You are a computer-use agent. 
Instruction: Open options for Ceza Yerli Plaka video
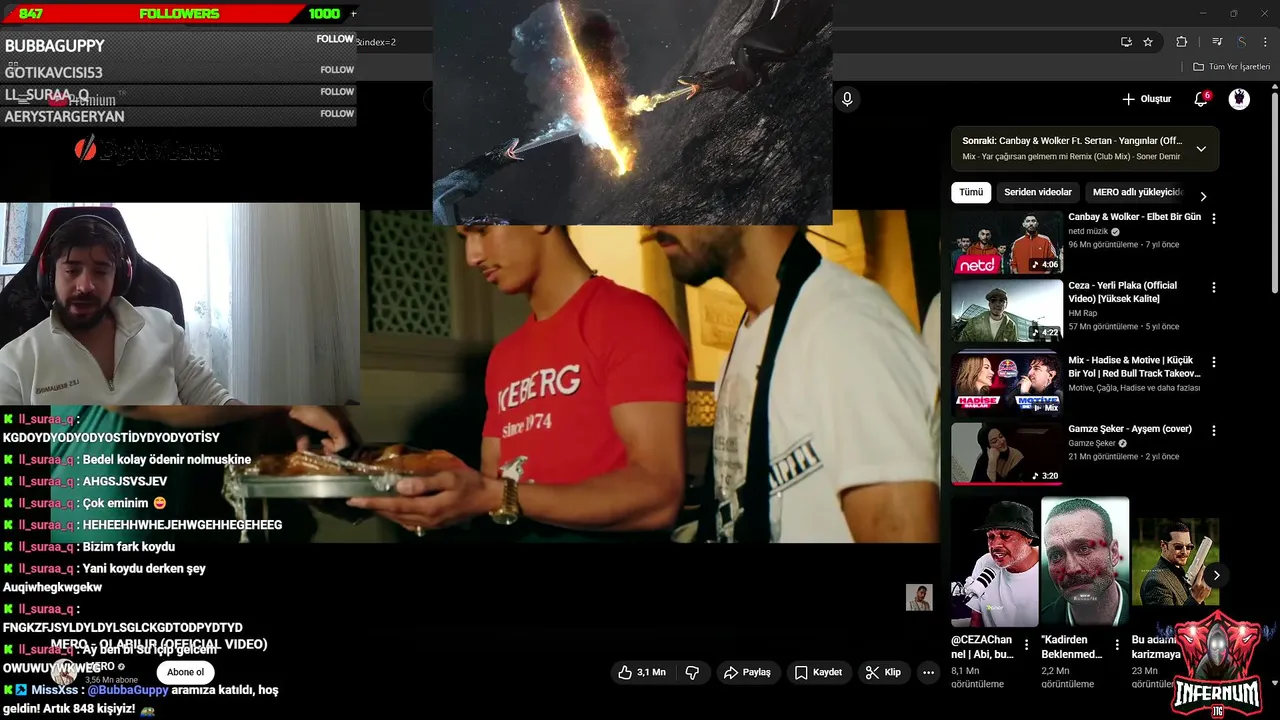click(1214, 287)
